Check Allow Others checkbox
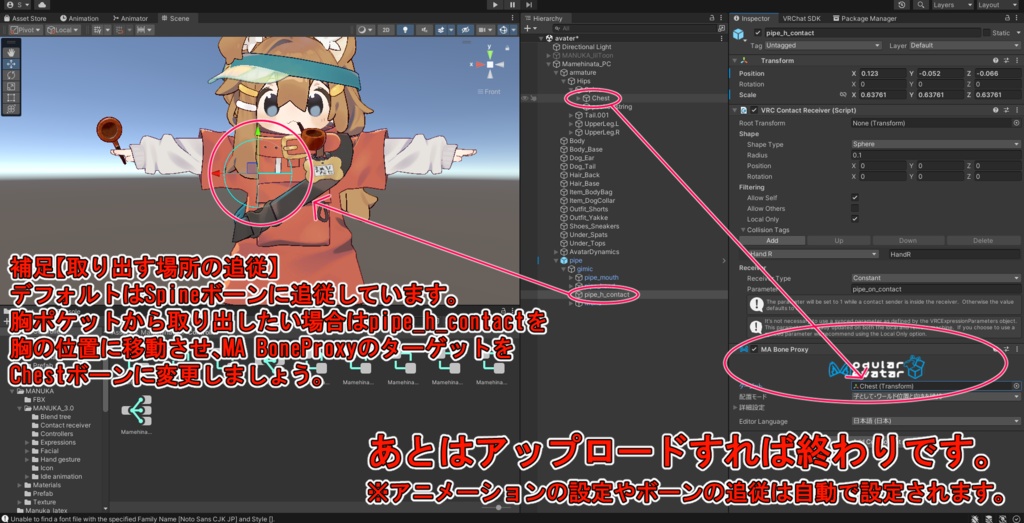This screenshot has width=1024, height=523. click(855, 208)
